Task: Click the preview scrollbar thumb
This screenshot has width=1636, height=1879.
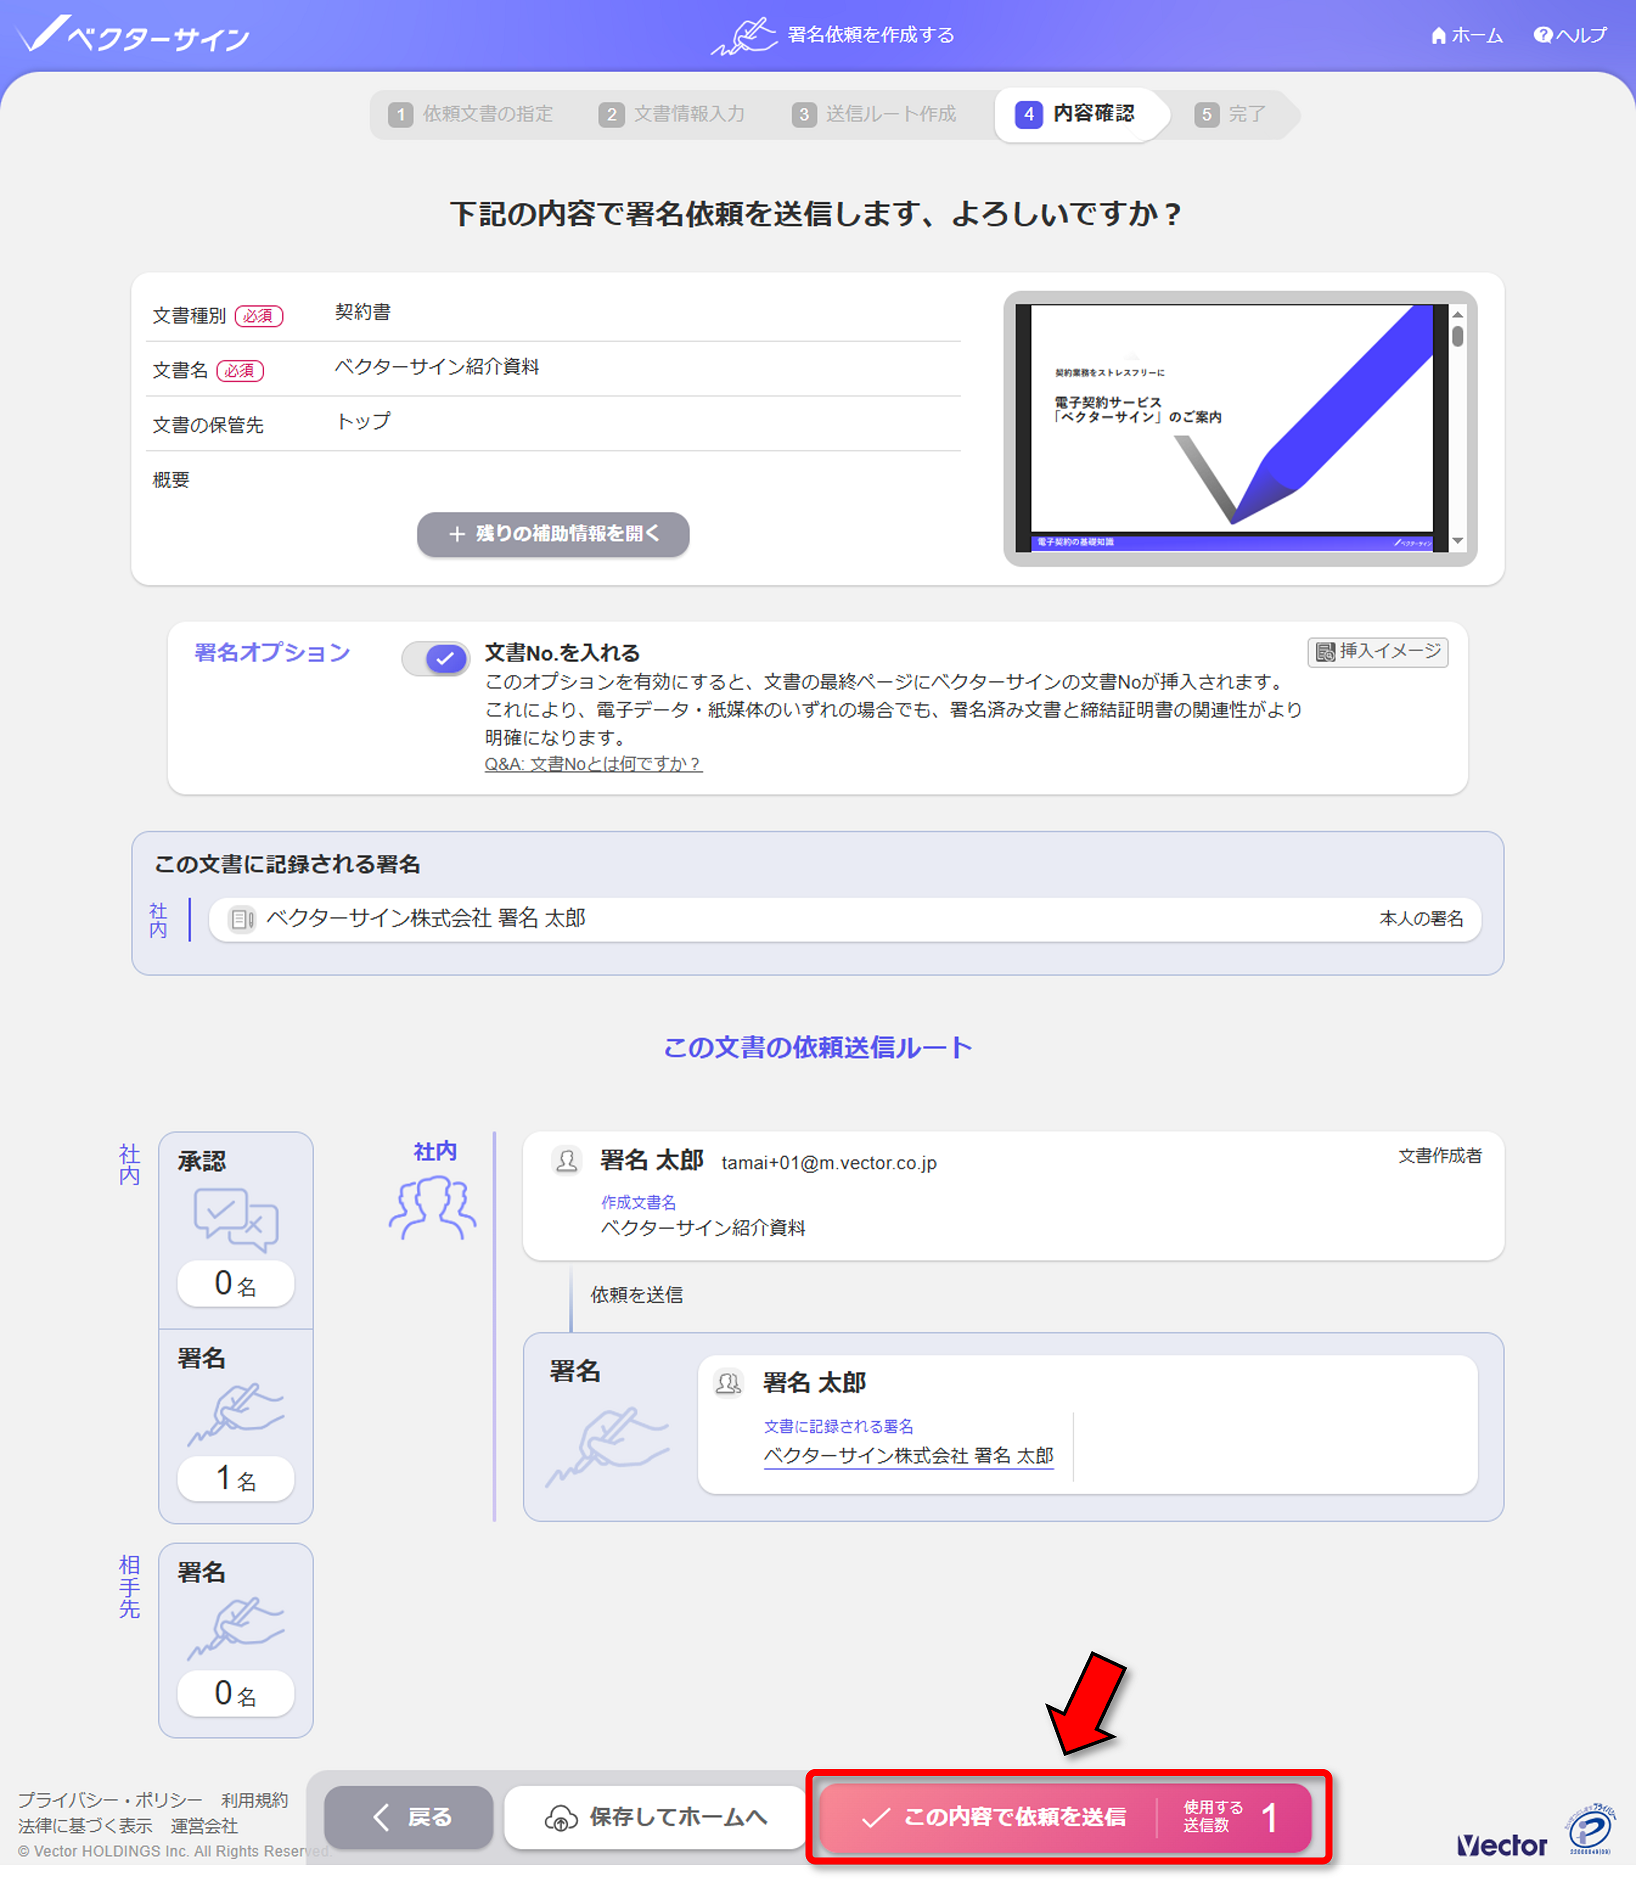Action: [x=1458, y=336]
